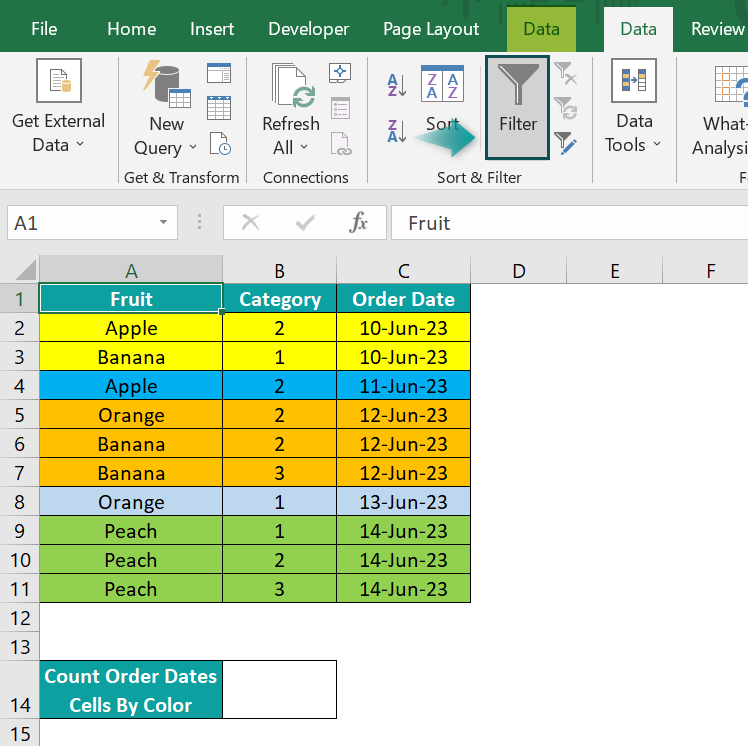Click the formula bar Enter checkmark
748x746 pixels.
(x=305, y=222)
